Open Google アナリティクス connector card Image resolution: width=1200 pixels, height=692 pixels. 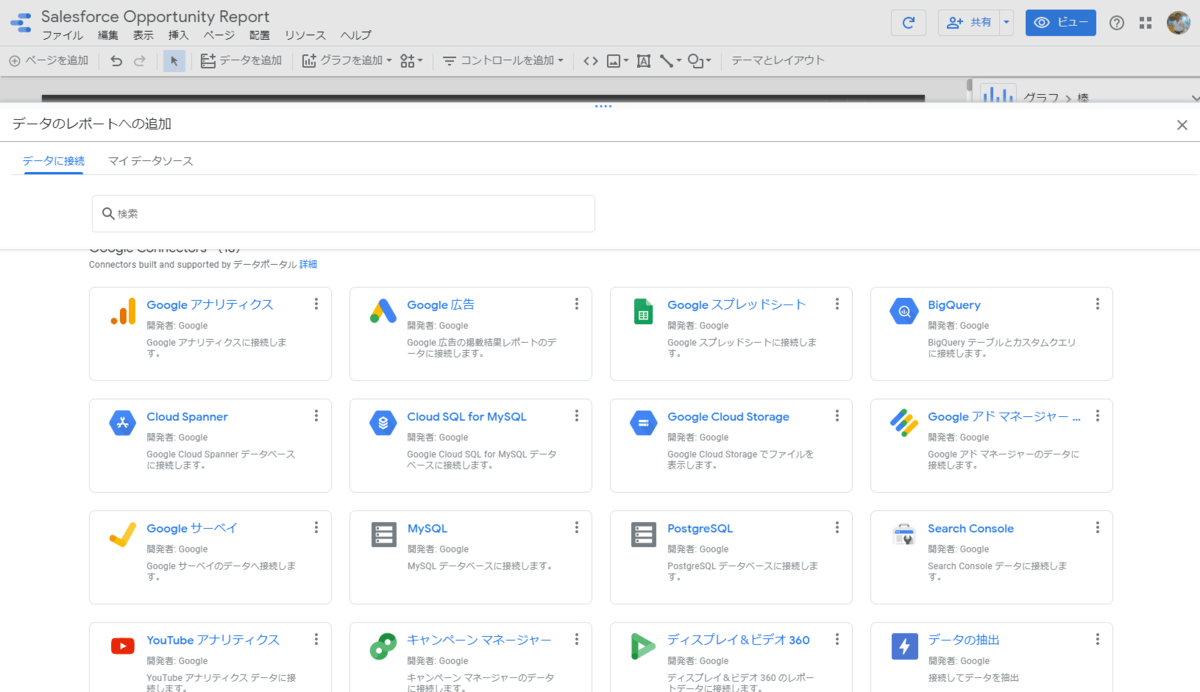click(x=210, y=334)
